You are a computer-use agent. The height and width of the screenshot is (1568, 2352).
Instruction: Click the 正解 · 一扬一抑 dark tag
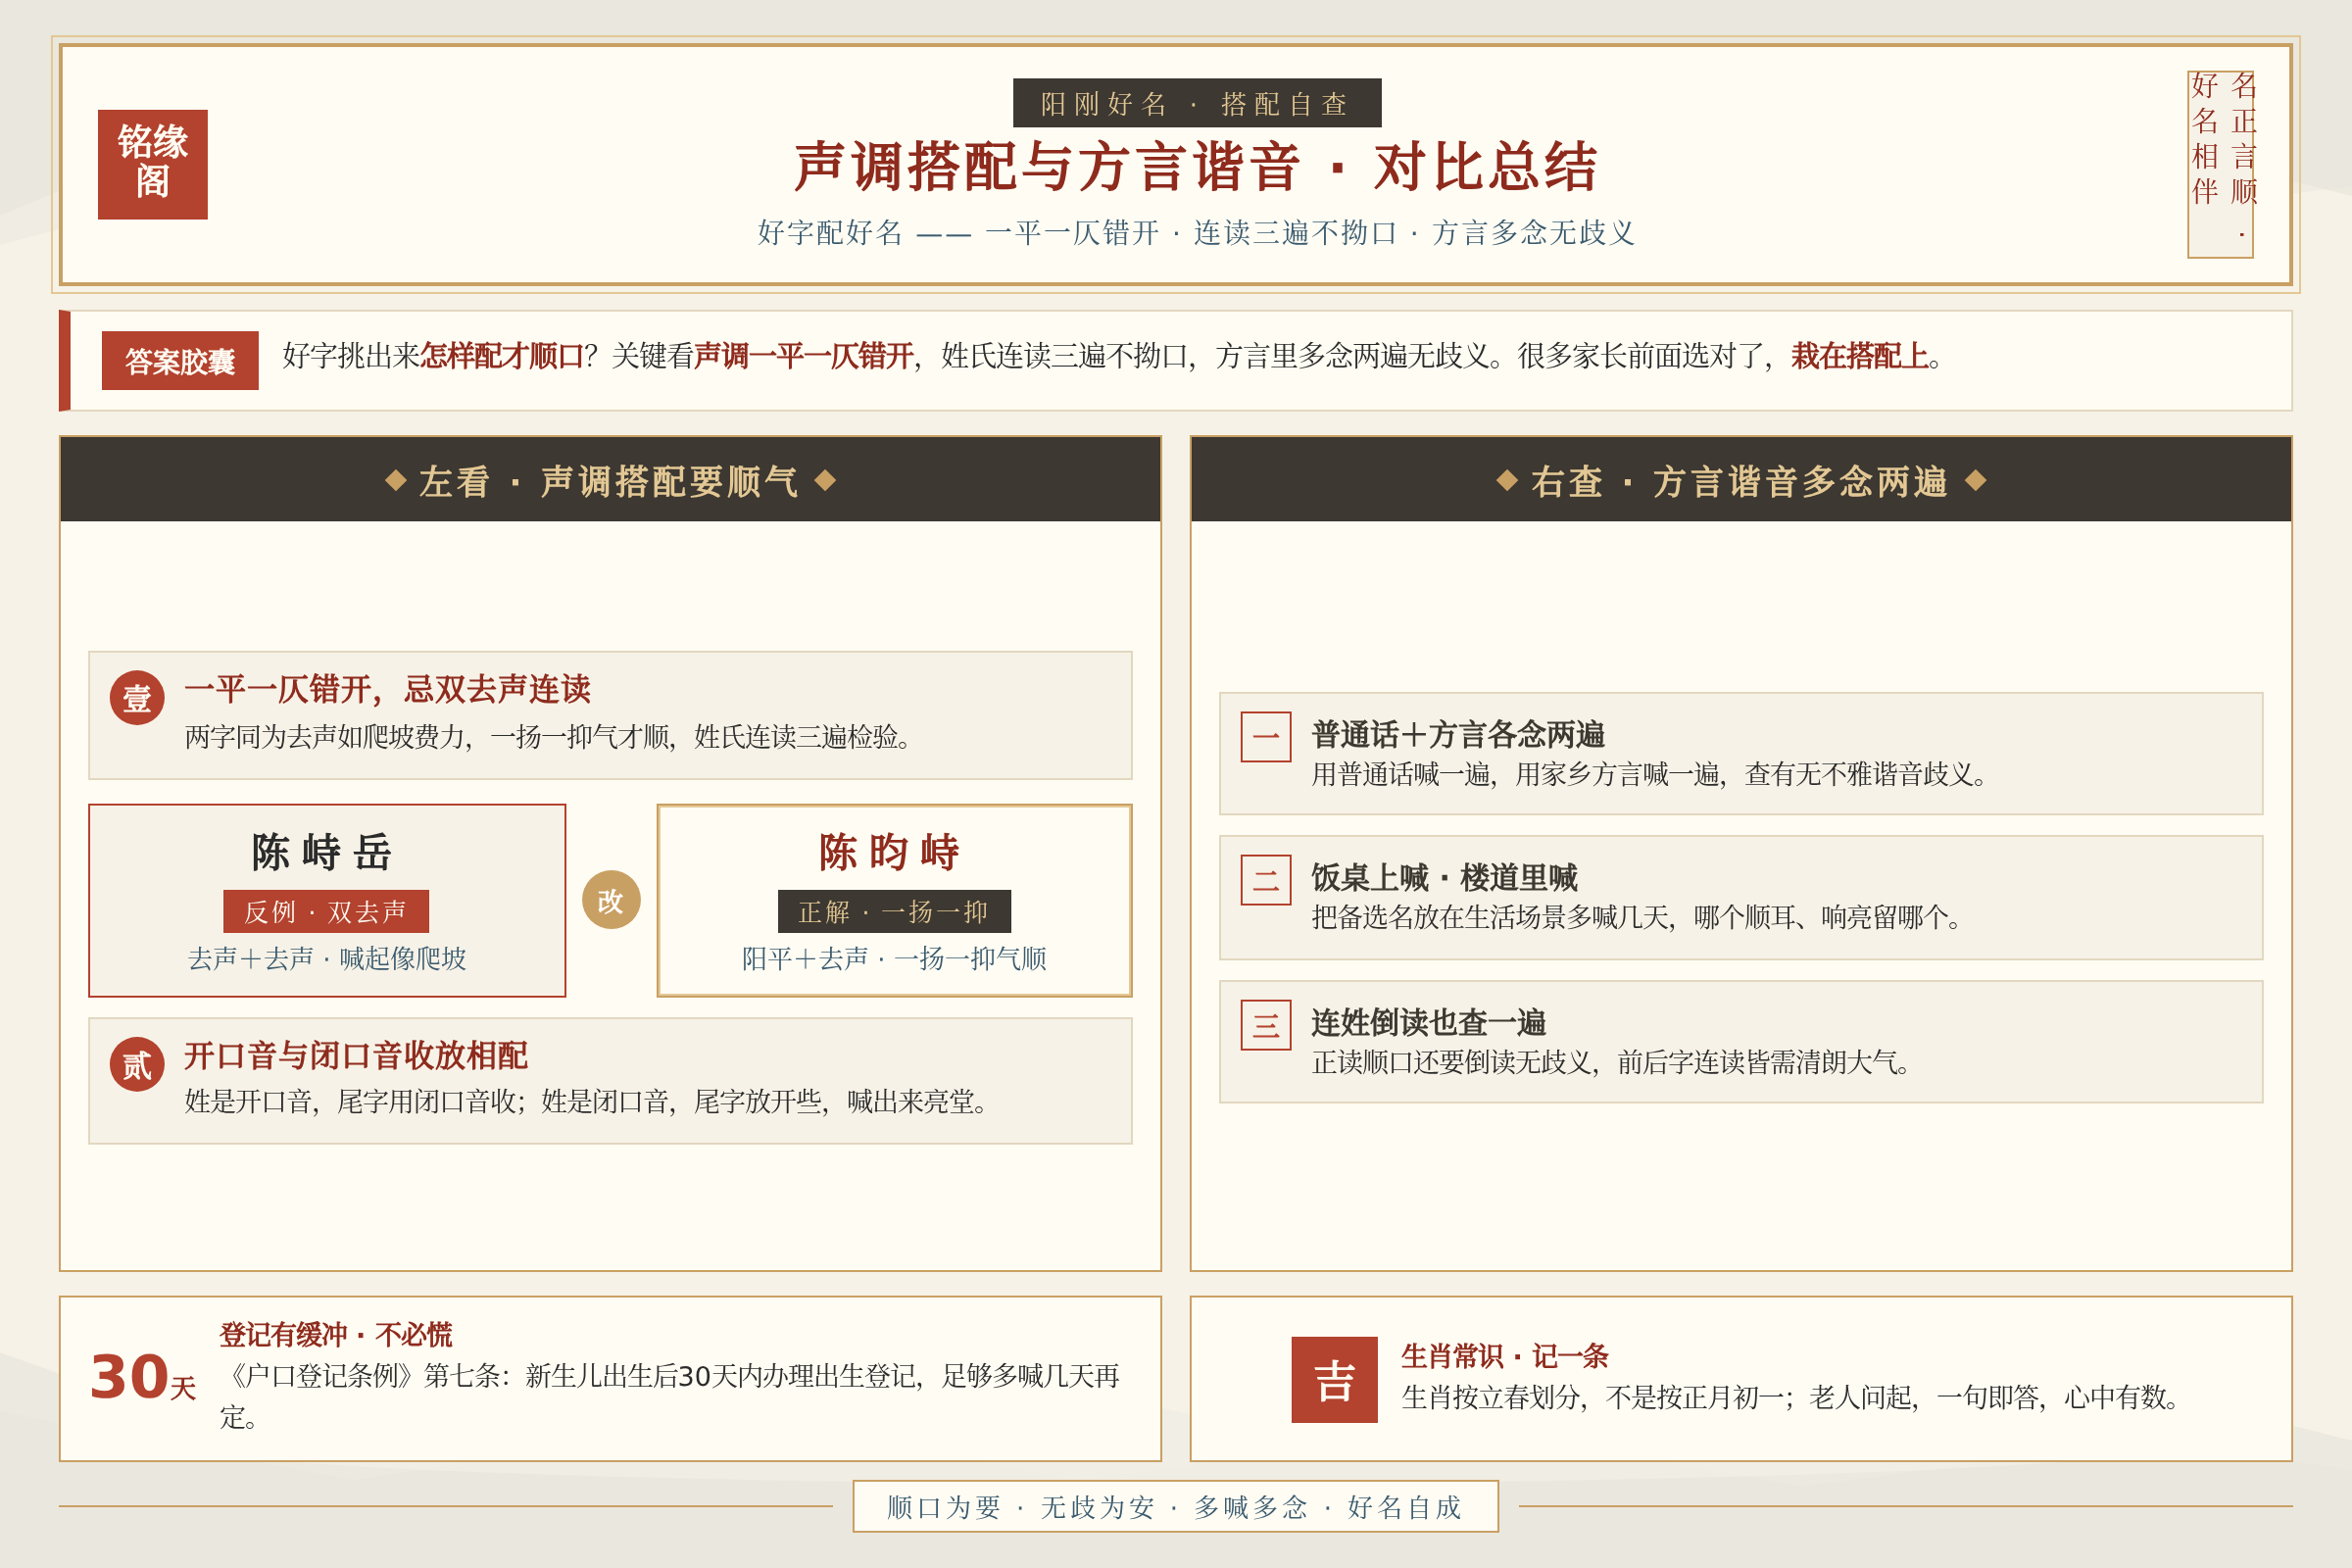point(894,911)
